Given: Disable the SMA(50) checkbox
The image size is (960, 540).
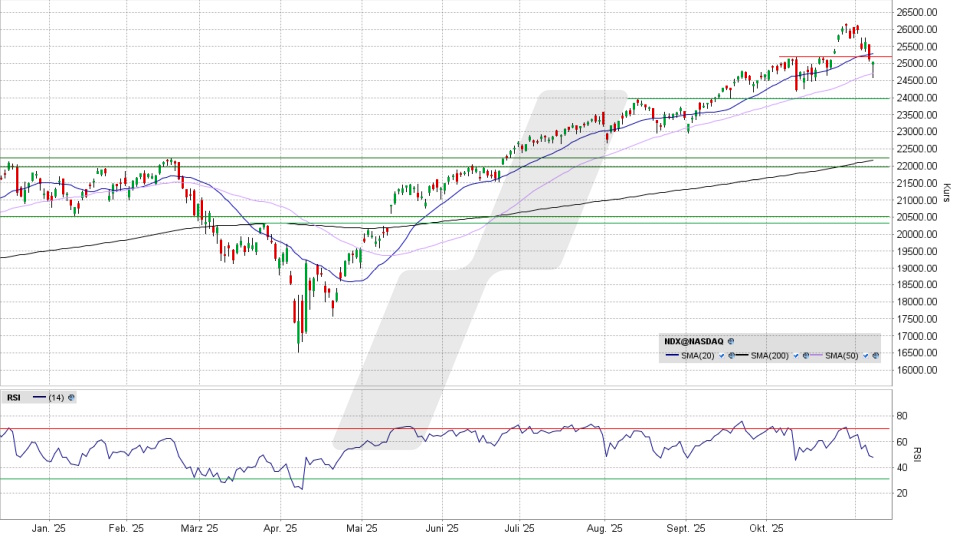Looking at the screenshot, I should point(866,356).
